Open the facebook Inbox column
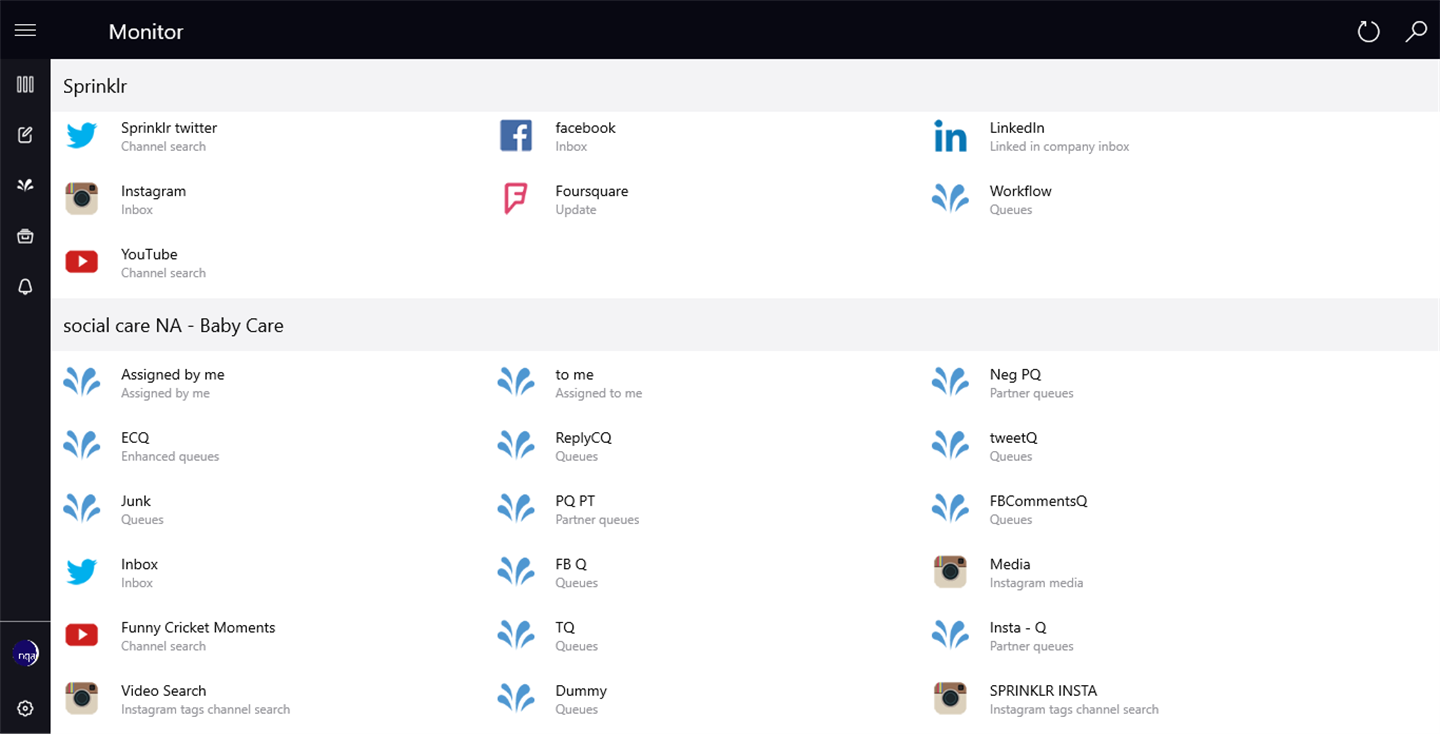1440x734 pixels. (585, 136)
